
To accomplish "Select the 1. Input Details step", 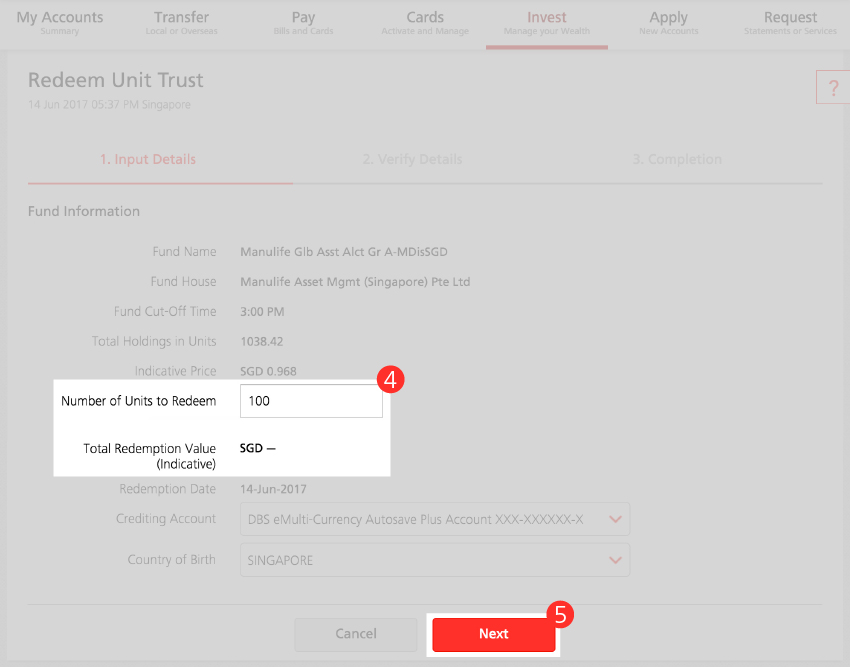I will point(148,159).
